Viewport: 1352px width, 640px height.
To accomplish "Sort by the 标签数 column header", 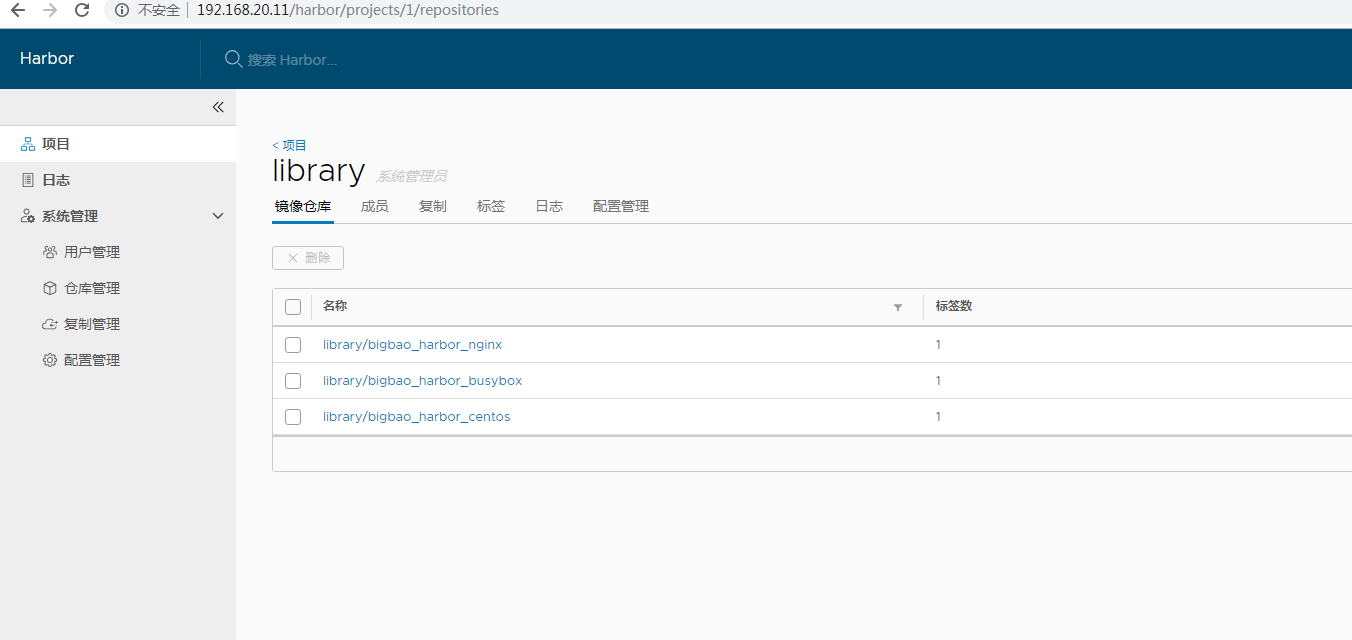I will pos(954,306).
